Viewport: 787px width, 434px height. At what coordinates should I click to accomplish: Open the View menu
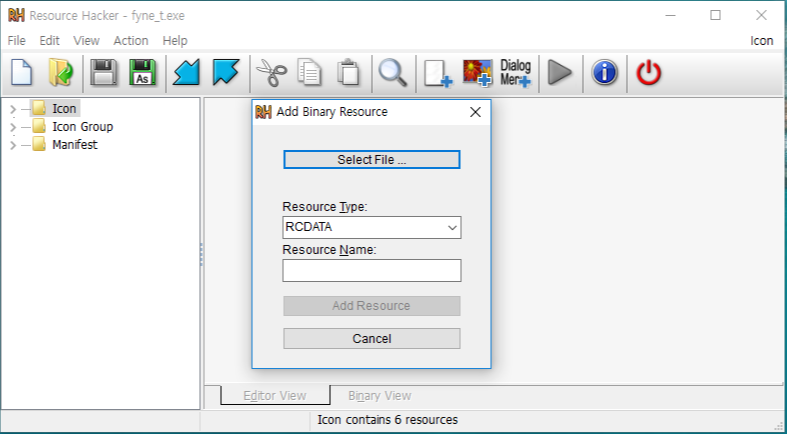86,41
